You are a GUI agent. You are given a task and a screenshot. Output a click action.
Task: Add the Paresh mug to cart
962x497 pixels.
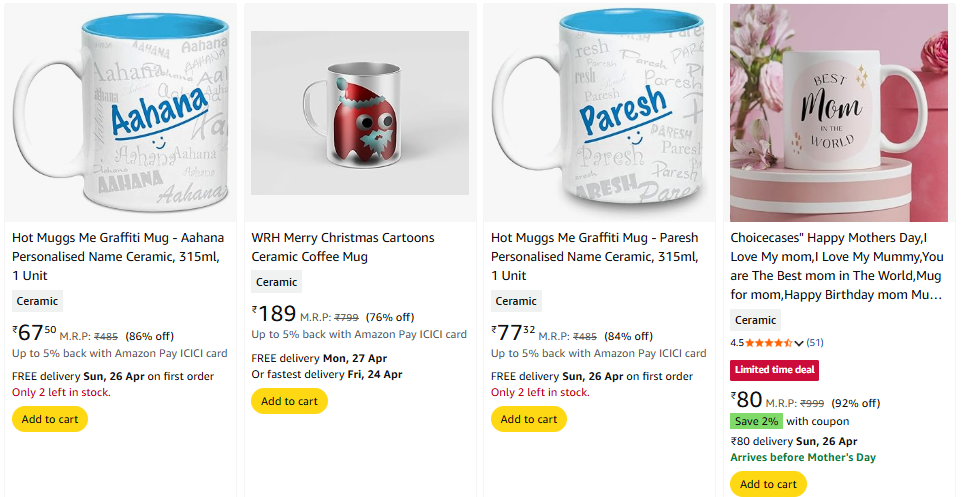[x=529, y=419]
